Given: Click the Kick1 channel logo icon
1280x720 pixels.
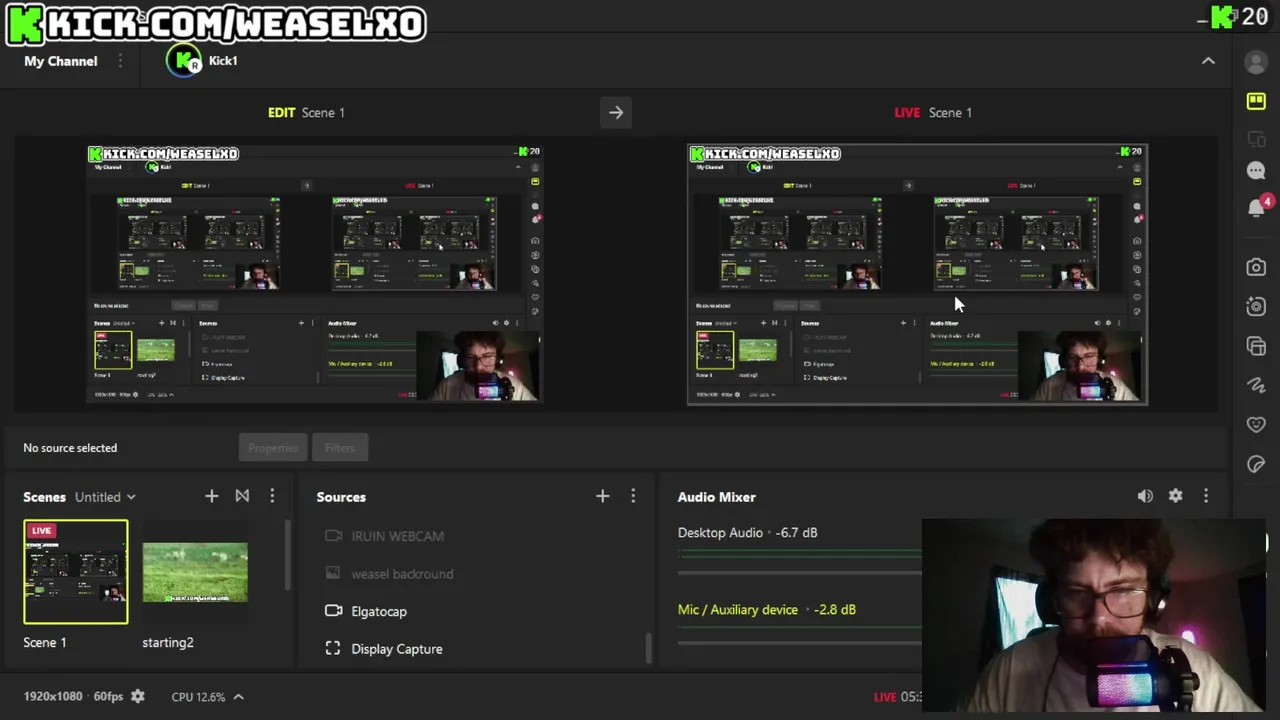Looking at the screenshot, I should 184,61.
